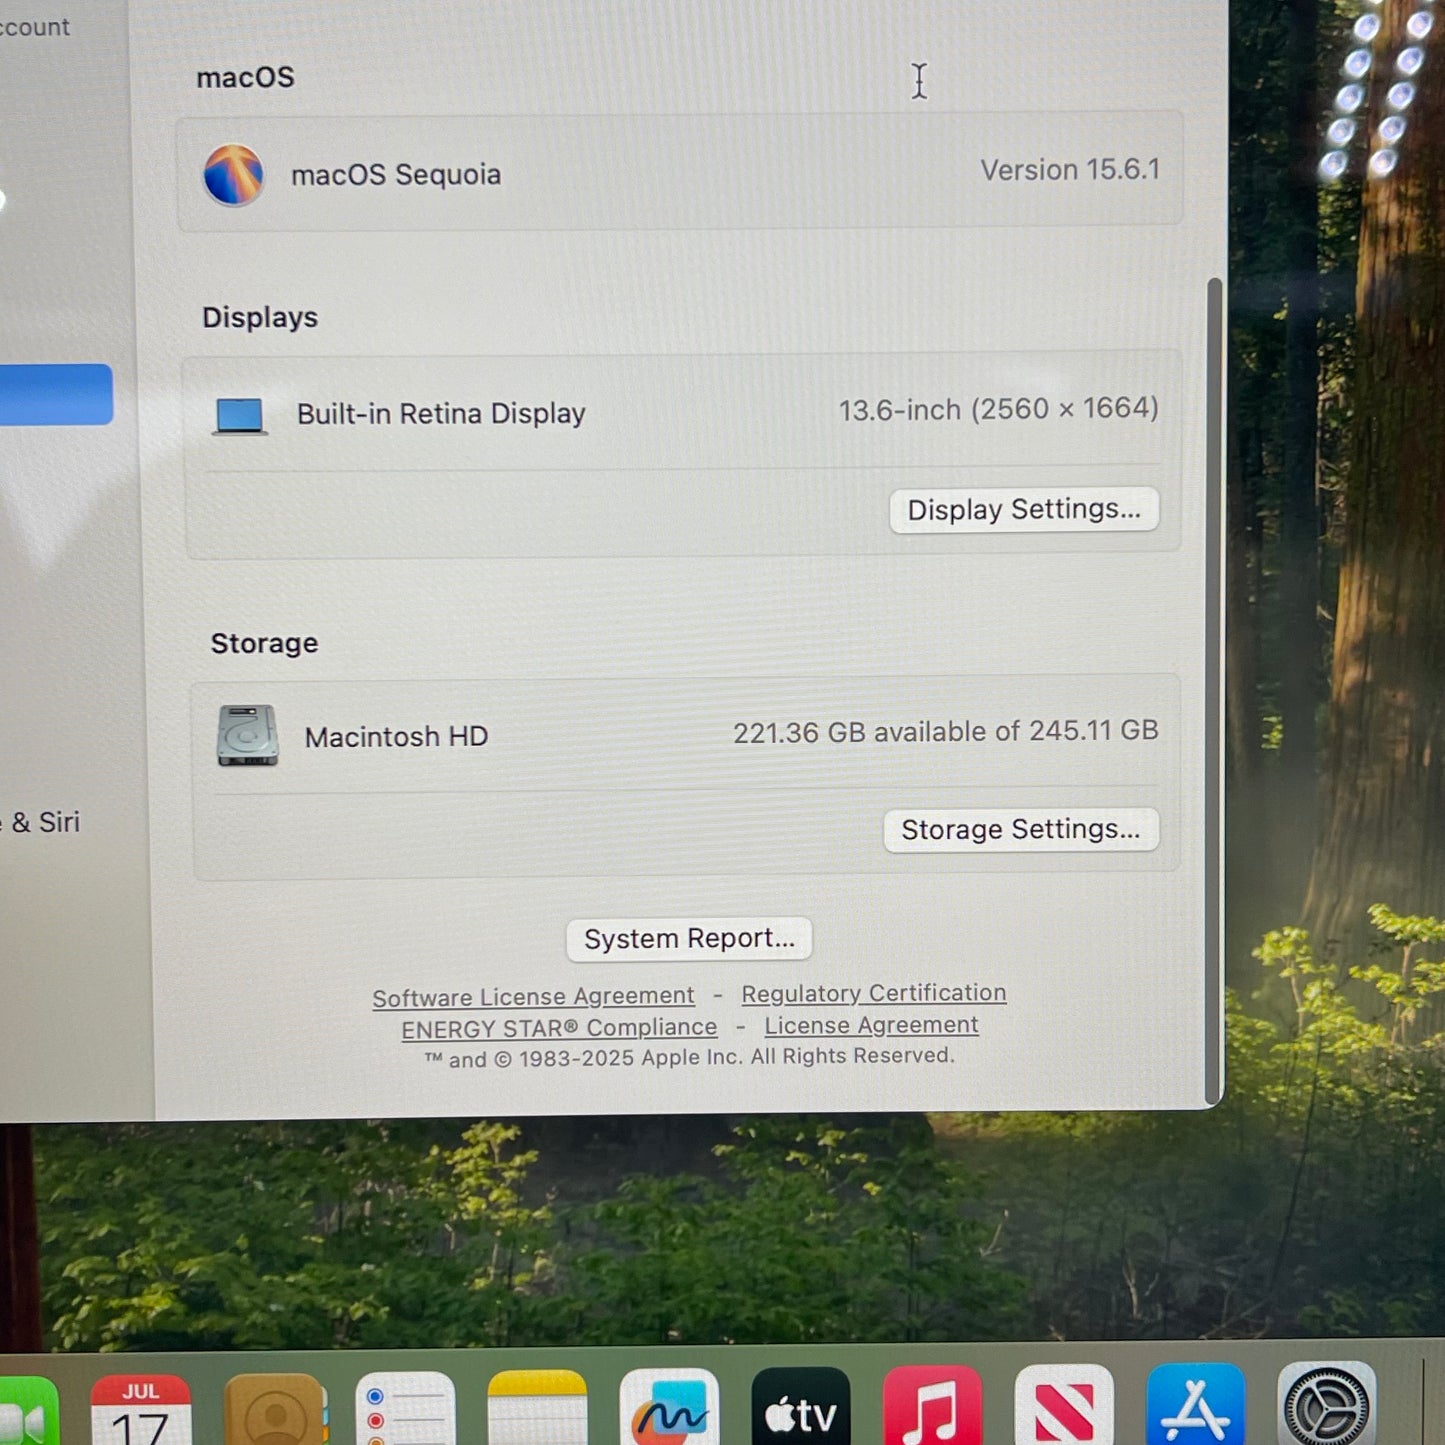Open Calendar showing JUL 17 in Dock
Screen dimensions: 1445x1445
coord(140,1410)
